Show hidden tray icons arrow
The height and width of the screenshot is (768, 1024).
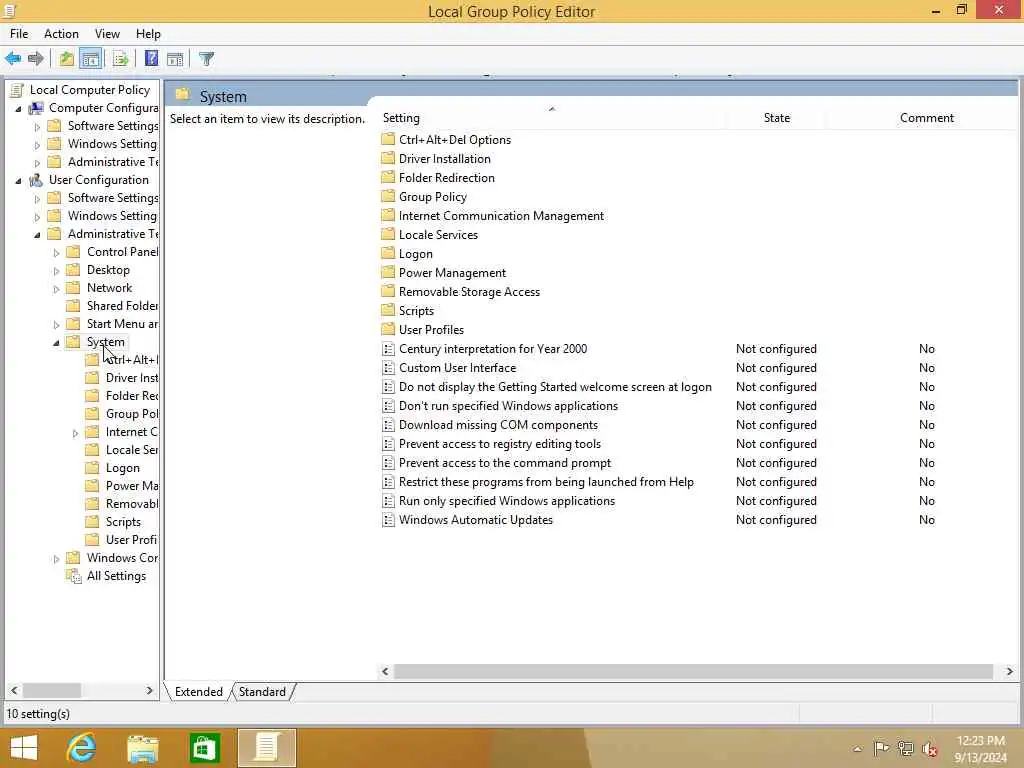click(x=857, y=748)
